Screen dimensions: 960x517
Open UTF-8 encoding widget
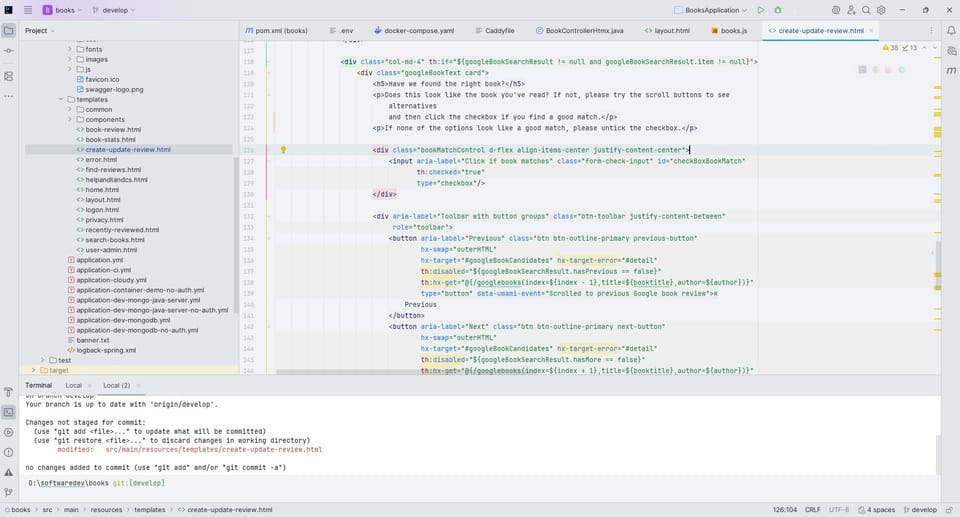click(839, 510)
